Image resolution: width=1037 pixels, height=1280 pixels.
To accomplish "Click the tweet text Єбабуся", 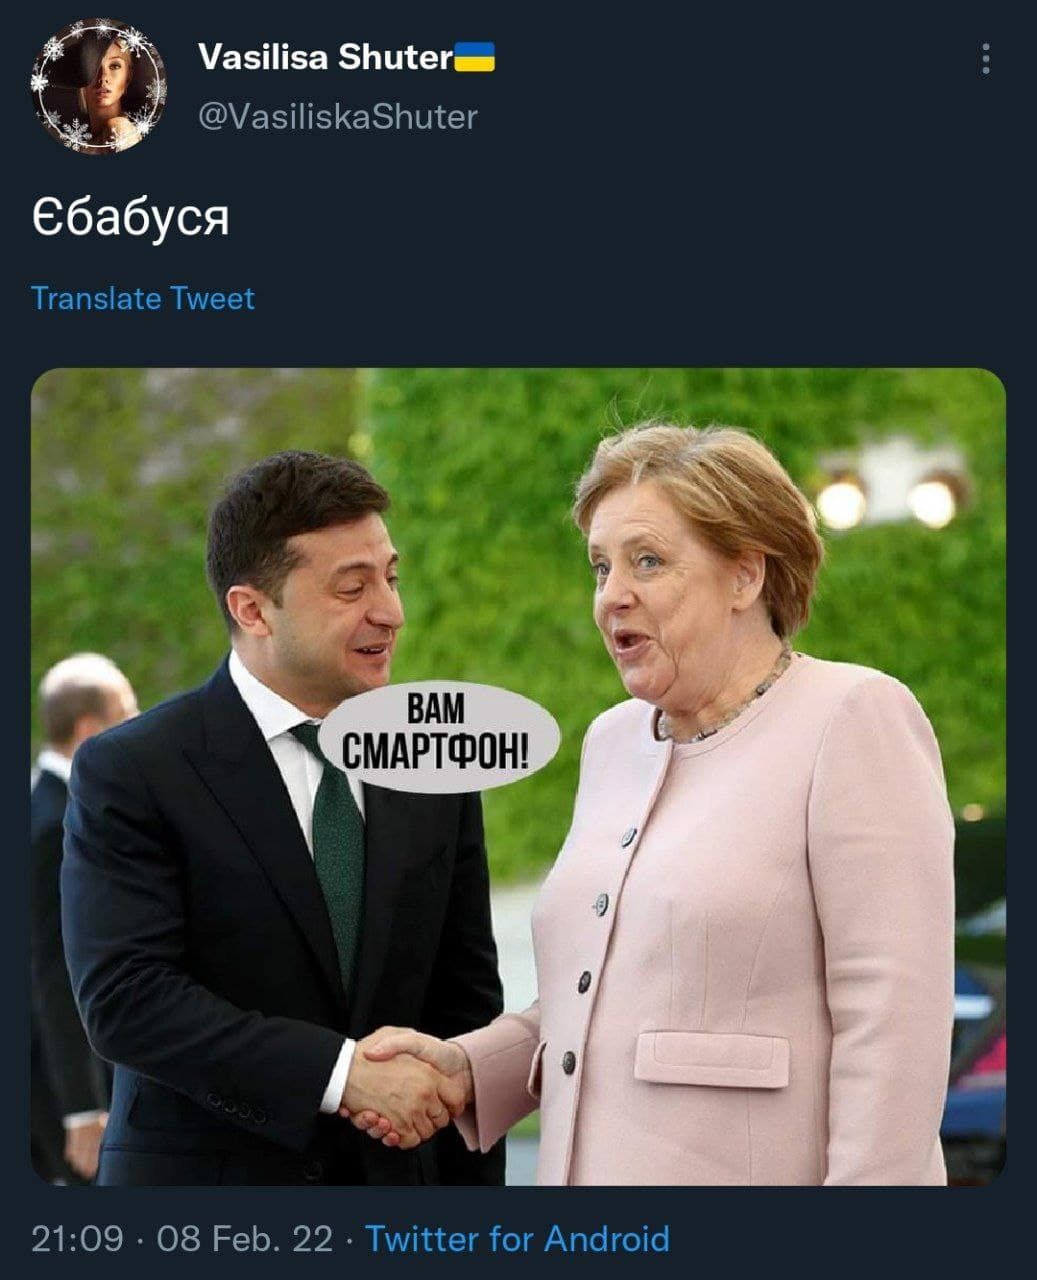I will click(x=131, y=217).
